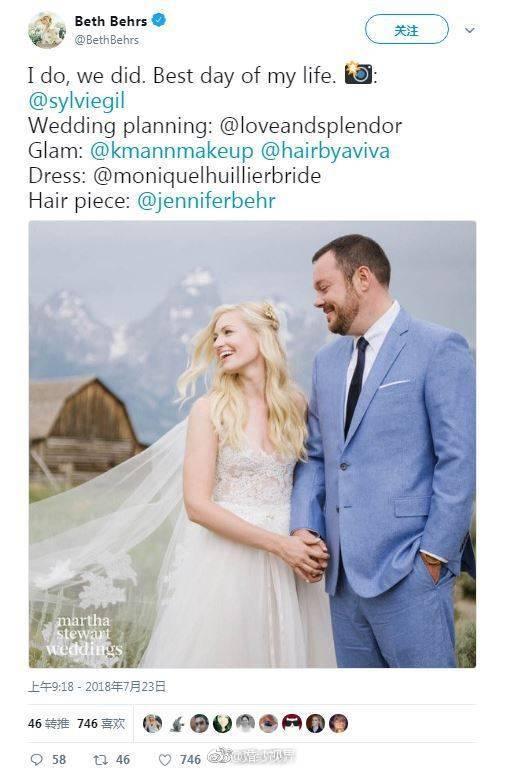The height and width of the screenshot is (771, 506).
Task: Click the @BethBehrs handle
Action: (x=106, y=40)
